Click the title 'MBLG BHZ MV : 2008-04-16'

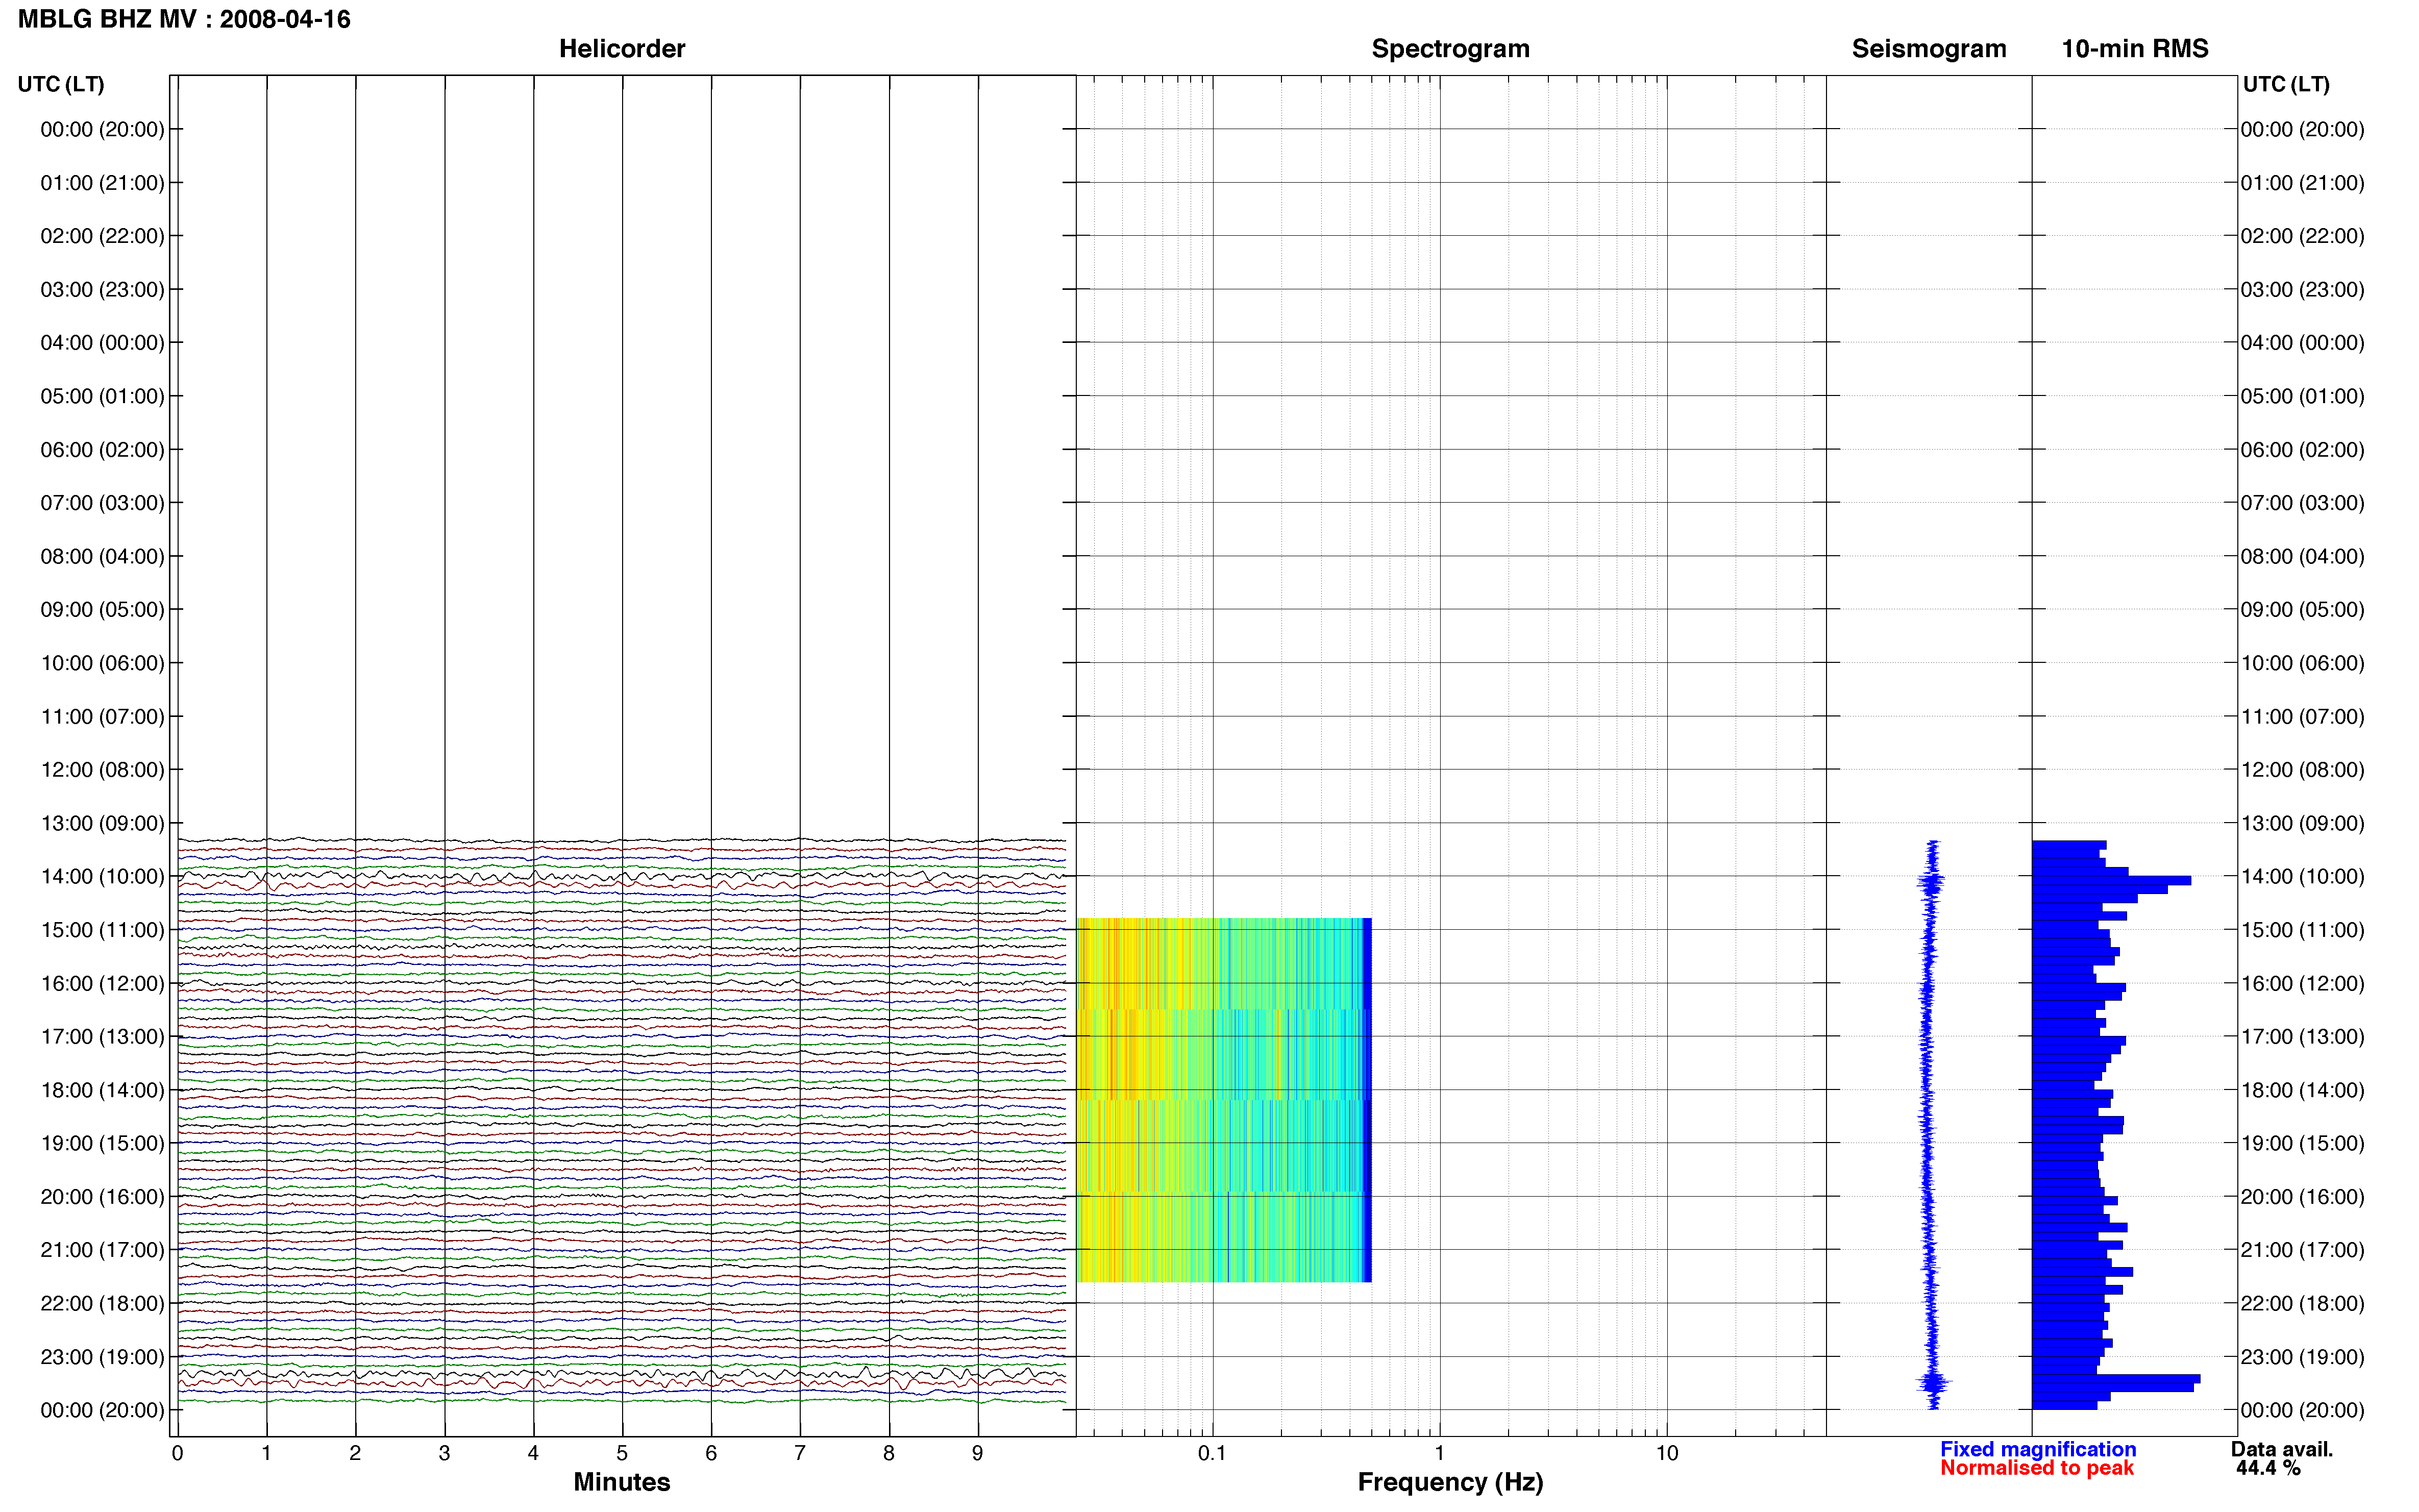click(184, 19)
